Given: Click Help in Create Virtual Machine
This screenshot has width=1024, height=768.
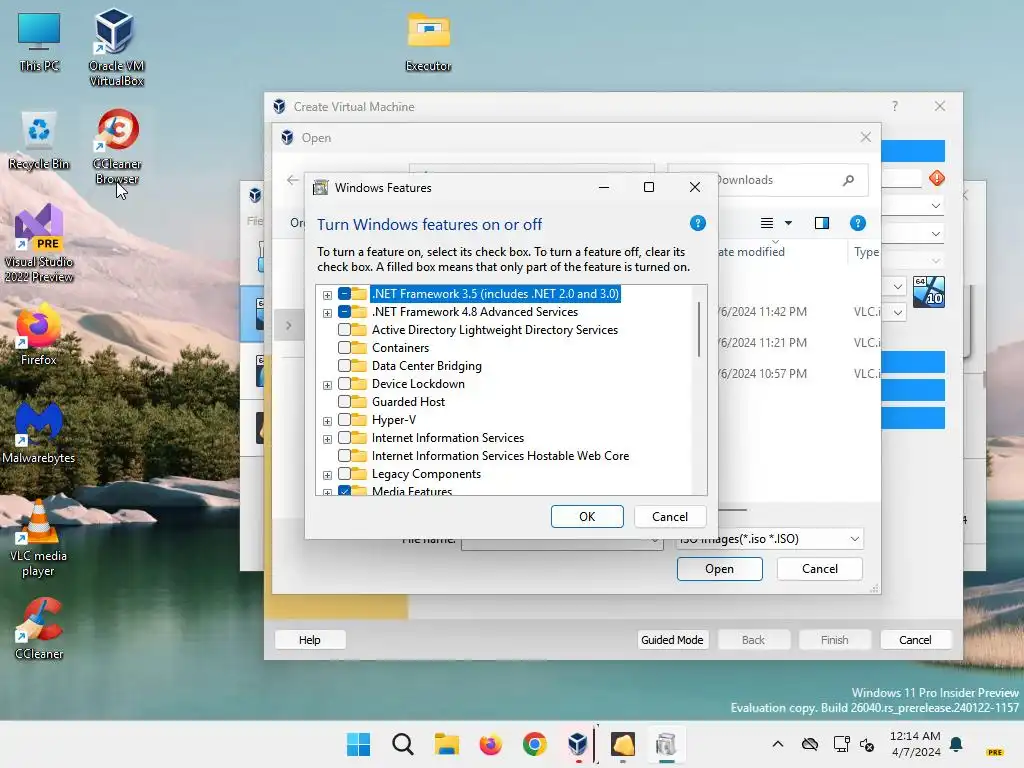Looking at the screenshot, I should click(310, 640).
